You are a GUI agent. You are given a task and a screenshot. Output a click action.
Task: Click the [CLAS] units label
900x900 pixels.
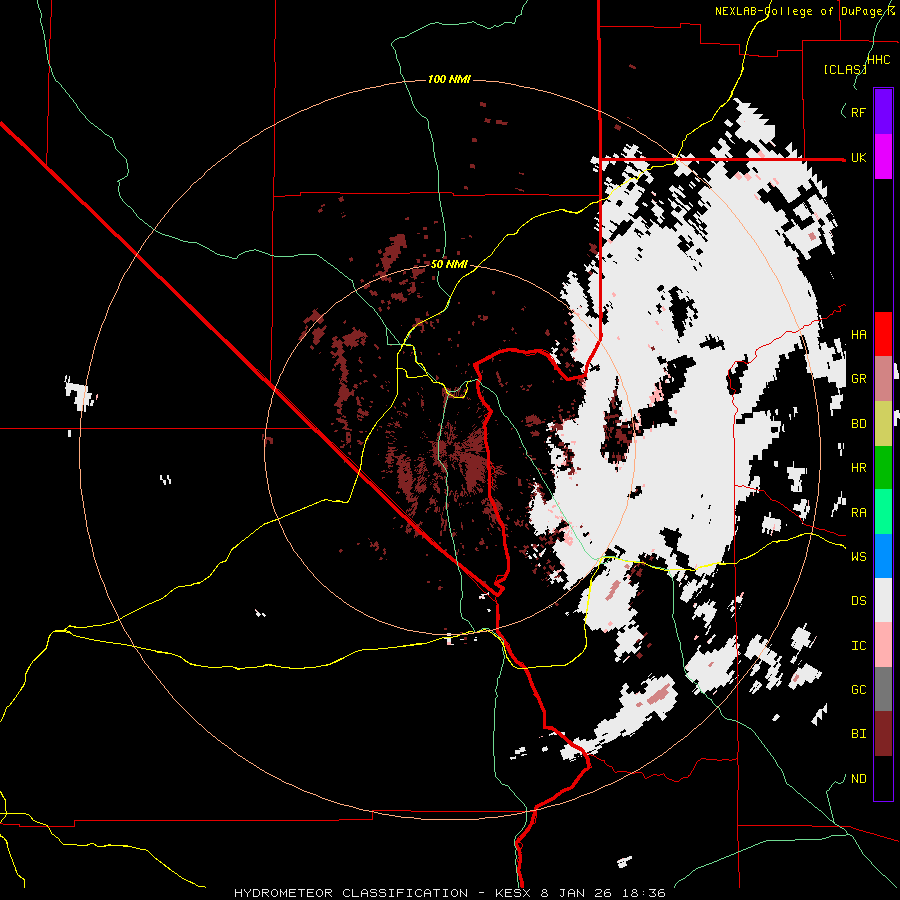(x=845, y=70)
